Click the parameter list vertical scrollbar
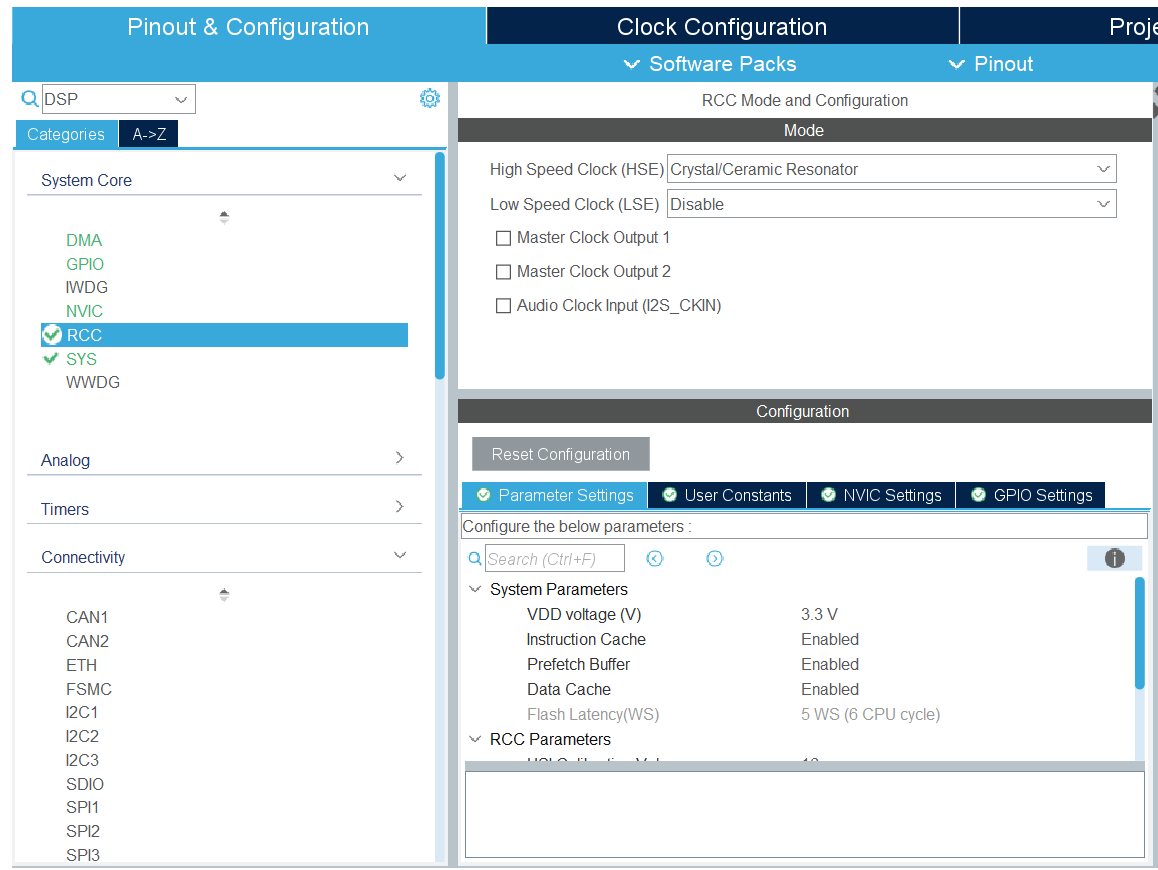 (x=1139, y=633)
